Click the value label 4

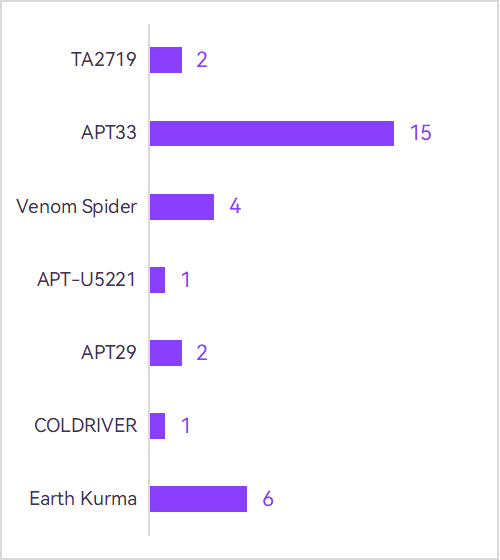coord(235,206)
